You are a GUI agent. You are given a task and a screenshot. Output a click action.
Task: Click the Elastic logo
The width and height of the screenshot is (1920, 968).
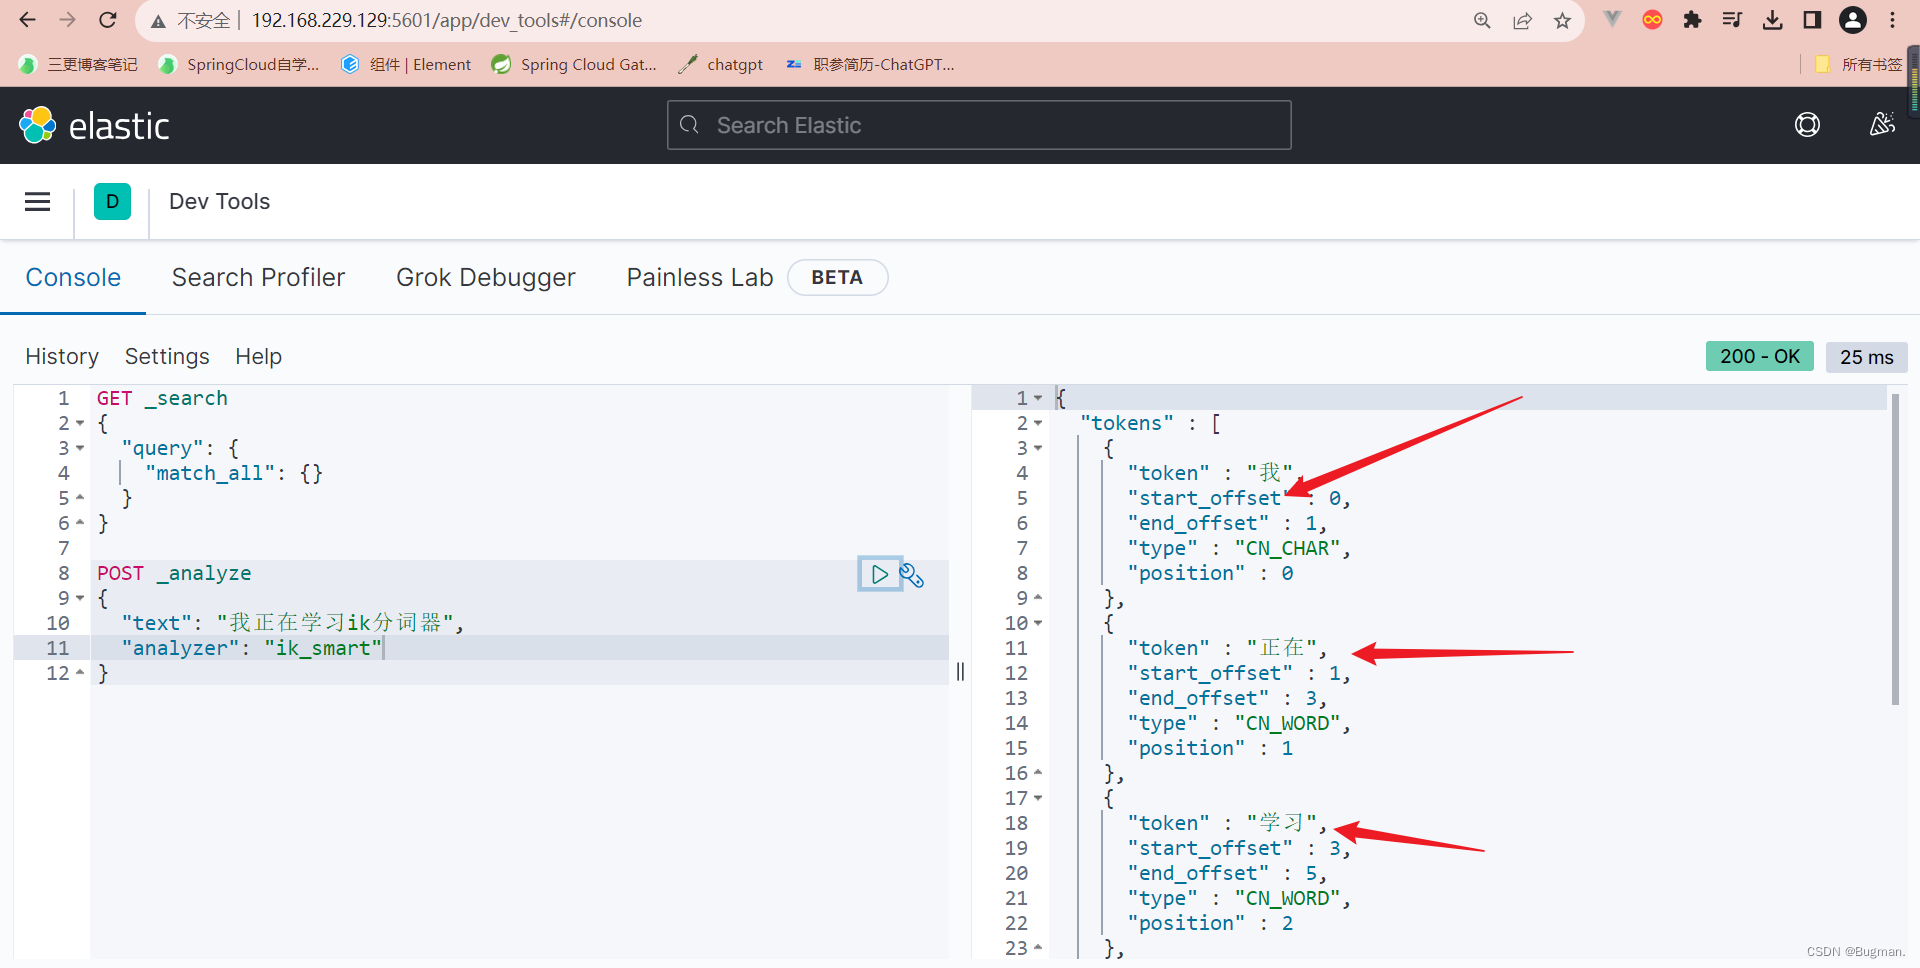pyautogui.click(x=95, y=126)
